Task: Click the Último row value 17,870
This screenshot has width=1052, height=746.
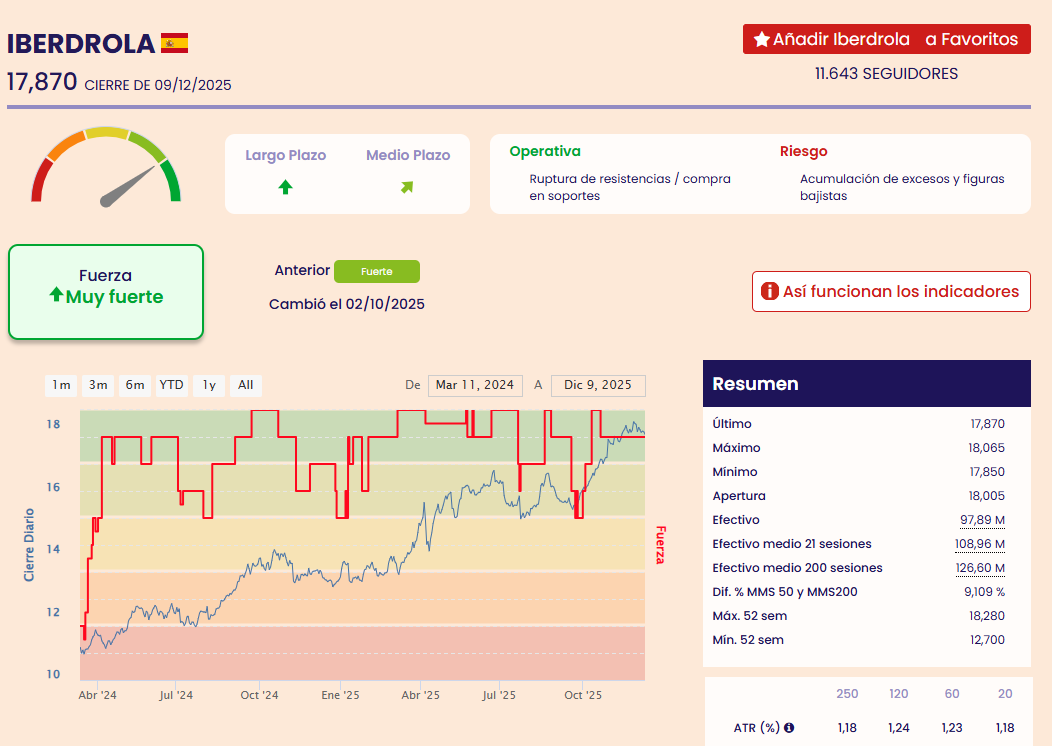Action: coord(988,424)
